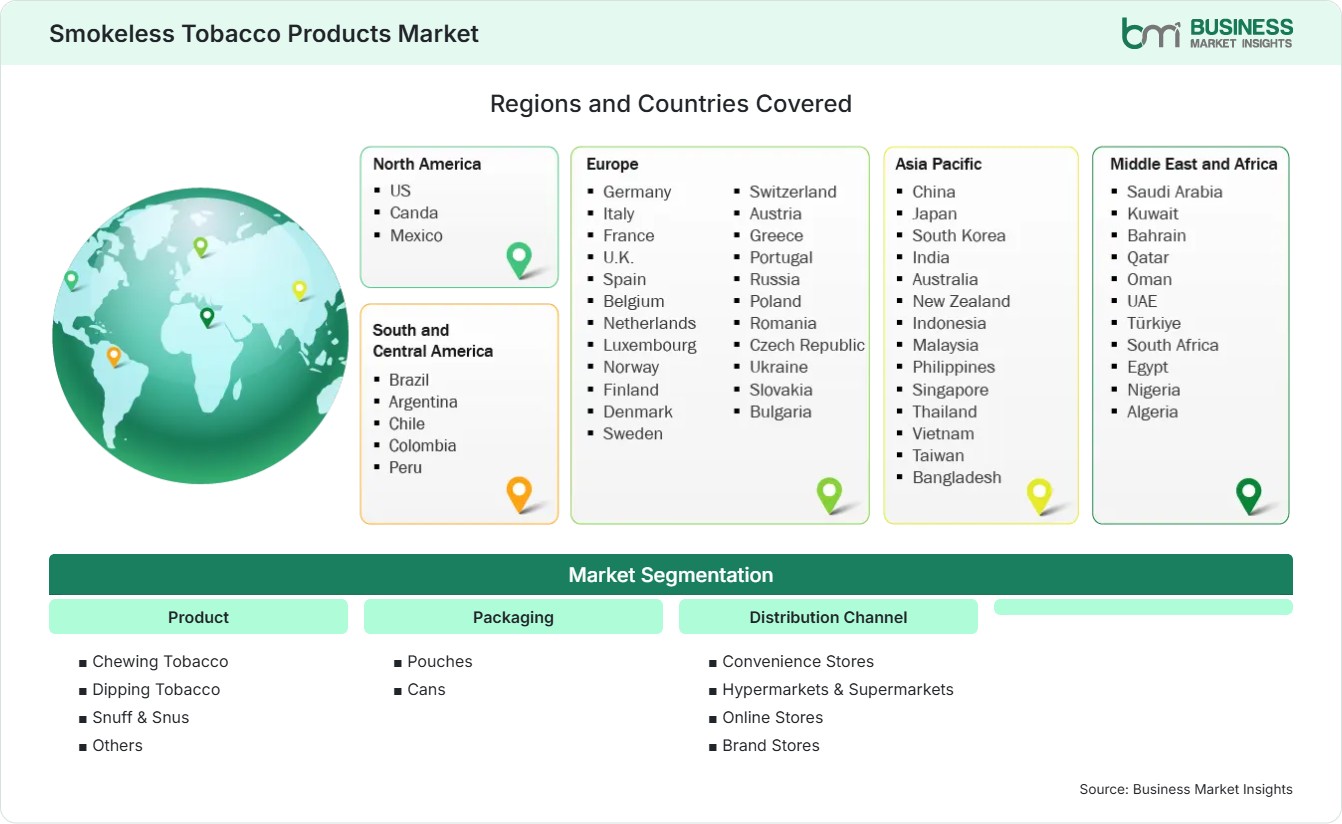Click the North America region heading

coord(427,164)
